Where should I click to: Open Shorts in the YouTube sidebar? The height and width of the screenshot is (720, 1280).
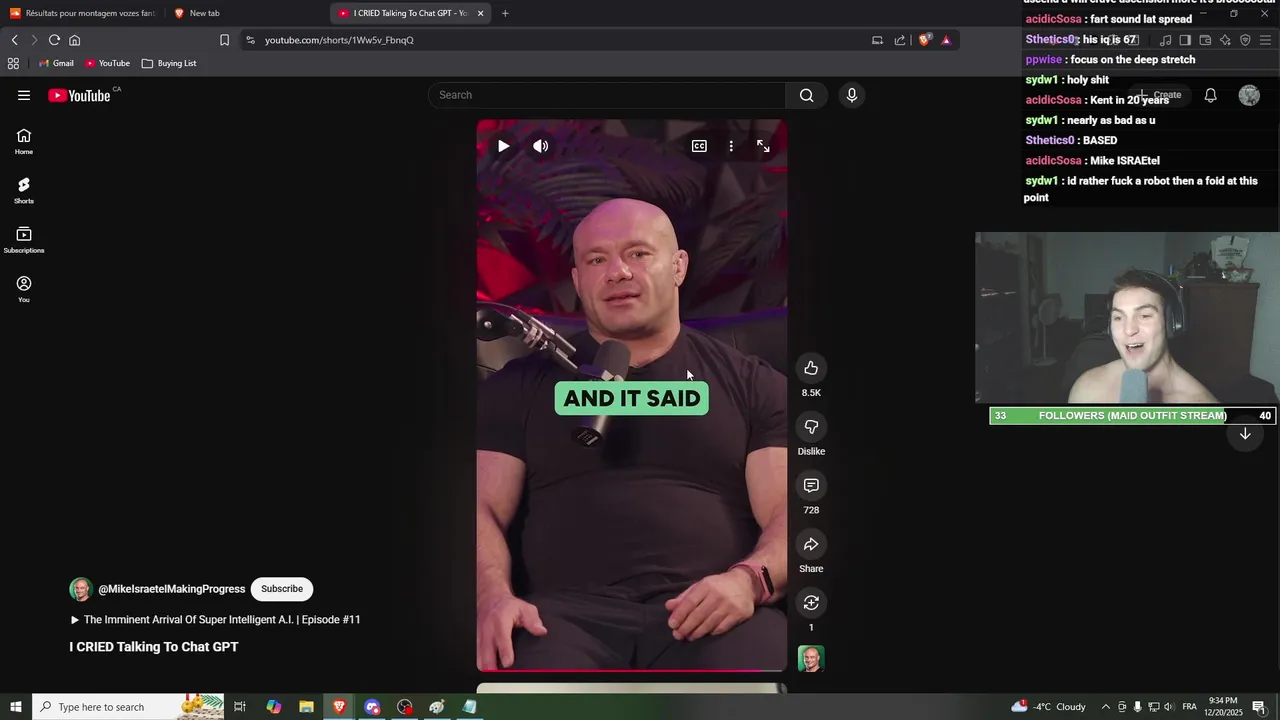pyautogui.click(x=24, y=191)
